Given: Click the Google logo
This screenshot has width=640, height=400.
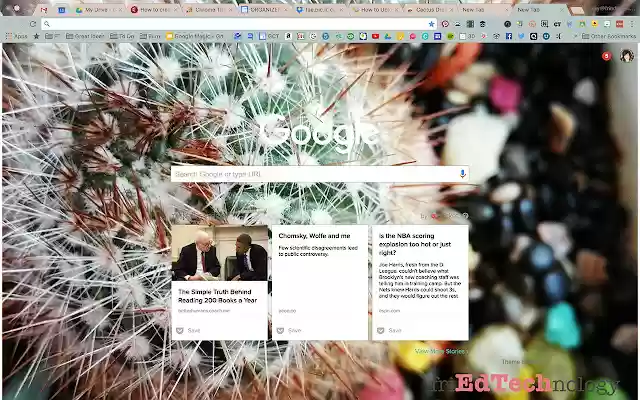Looking at the screenshot, I should click(319, 131).
